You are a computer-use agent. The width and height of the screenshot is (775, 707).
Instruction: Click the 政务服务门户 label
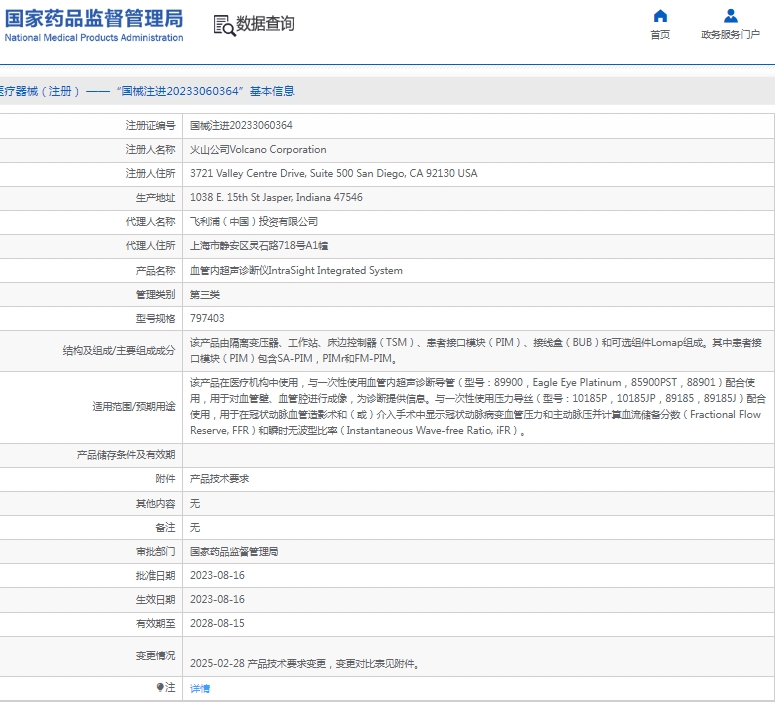(731, 35)
